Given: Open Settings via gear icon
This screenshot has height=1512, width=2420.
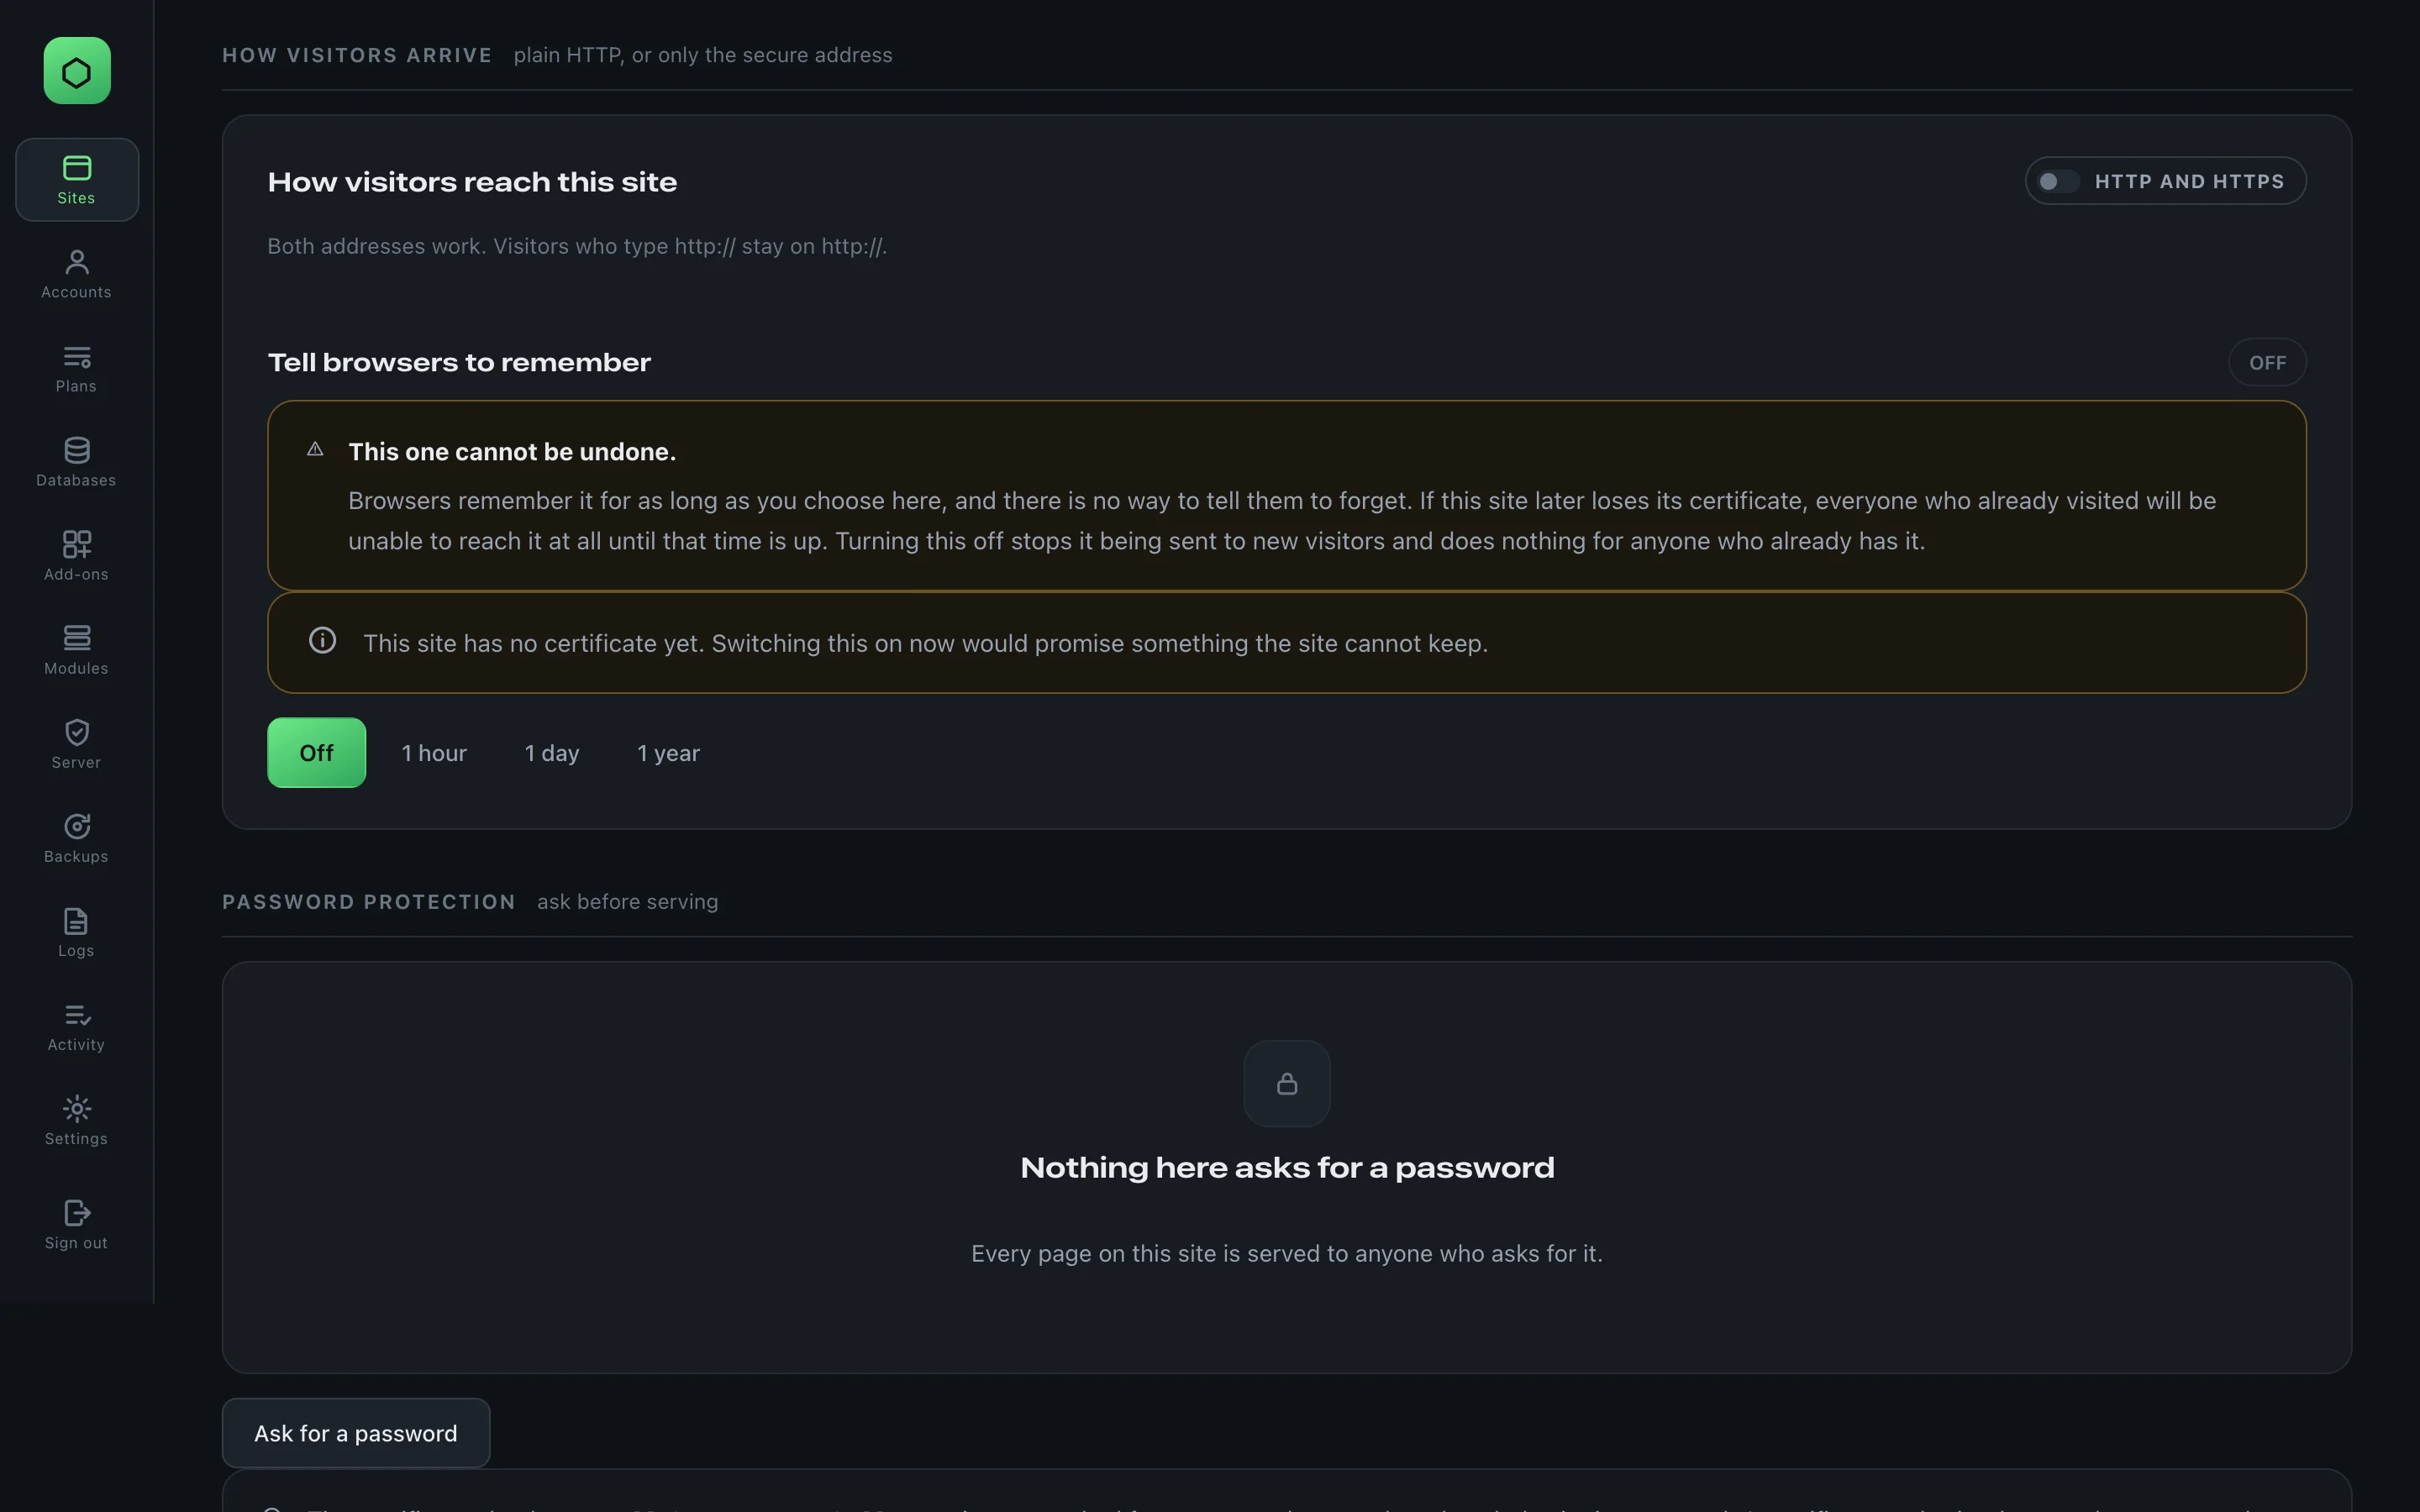Looking at the screenshot, I should pos(77,1120).
